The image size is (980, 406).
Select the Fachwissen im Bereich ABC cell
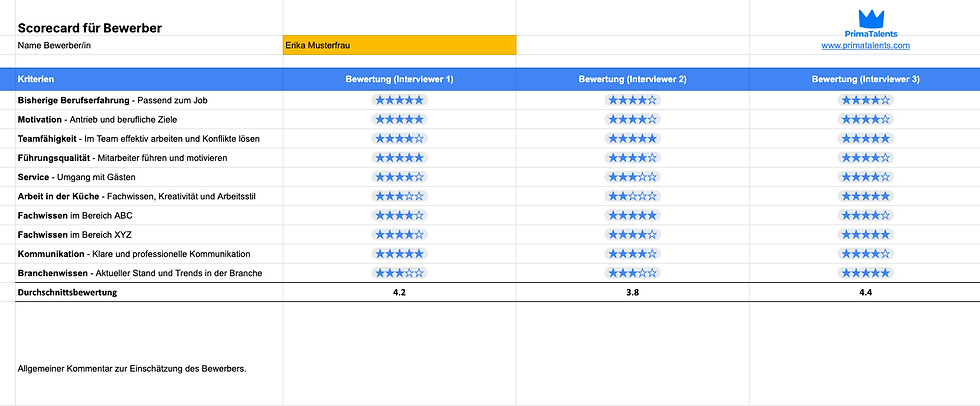[x=149, y=215]
